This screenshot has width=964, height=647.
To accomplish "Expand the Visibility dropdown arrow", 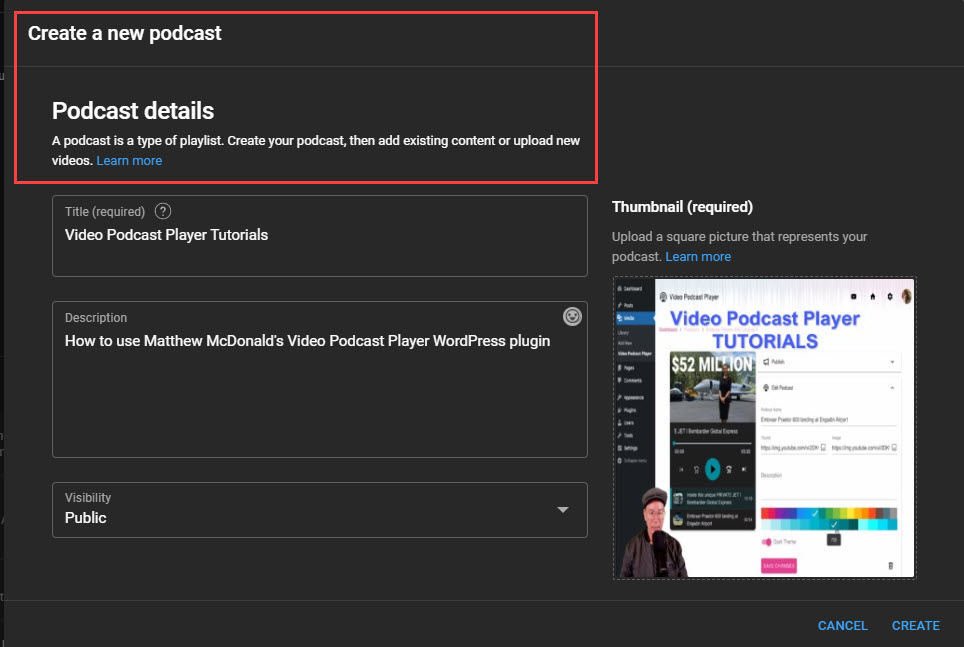I will pyautogui.click(x=563, y=510).
